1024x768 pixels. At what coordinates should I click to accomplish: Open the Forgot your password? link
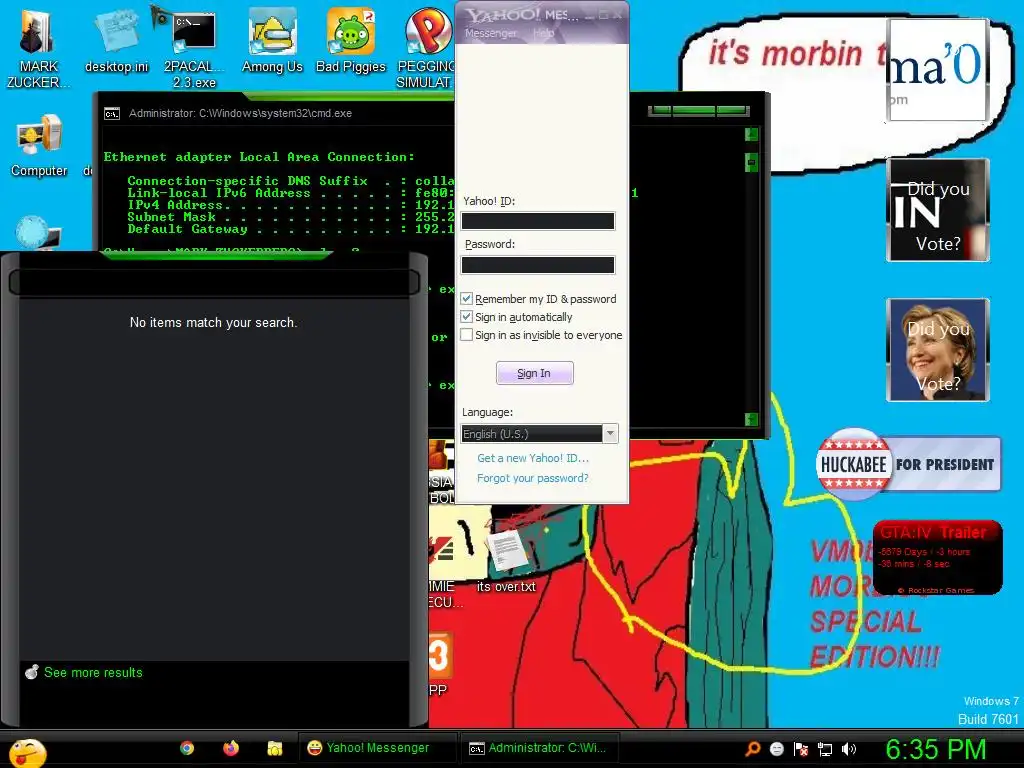(x=532, y=478)
